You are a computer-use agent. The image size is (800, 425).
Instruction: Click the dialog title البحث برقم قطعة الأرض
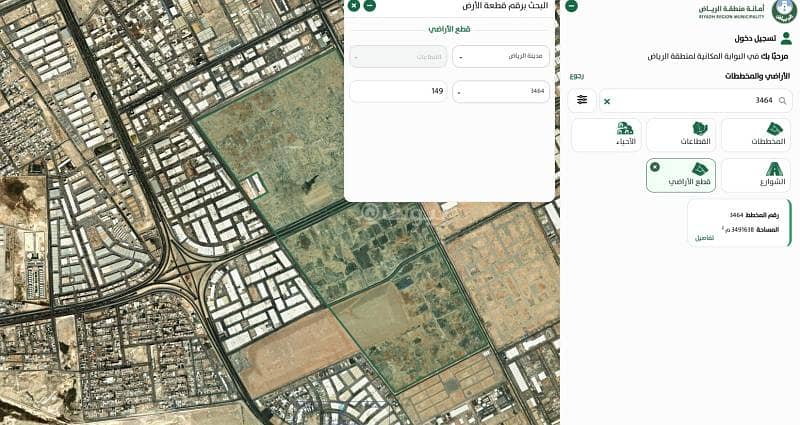click(x=505, y=6)
